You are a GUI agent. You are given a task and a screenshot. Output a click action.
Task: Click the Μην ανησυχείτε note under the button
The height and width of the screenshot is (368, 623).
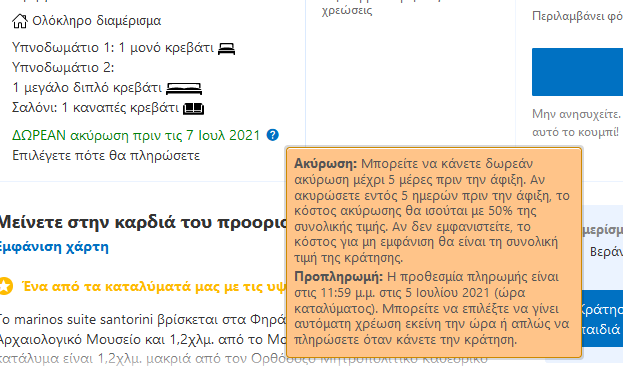577,123
